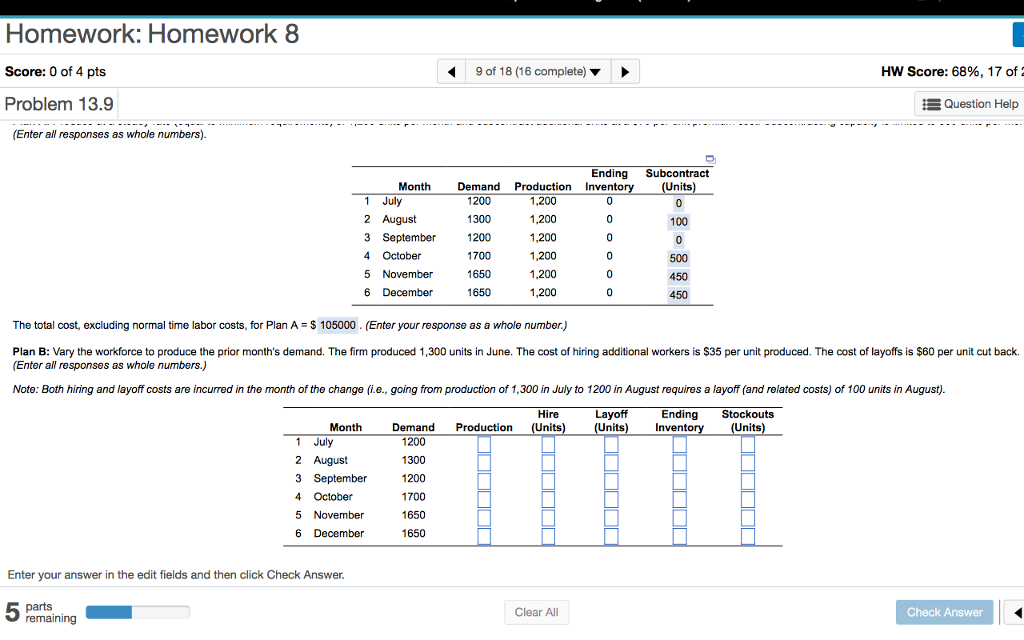This screenshot has width=1024, height=640.
Task: Click the 'Plan B:' description label
Action: click(x=31, y=351)
